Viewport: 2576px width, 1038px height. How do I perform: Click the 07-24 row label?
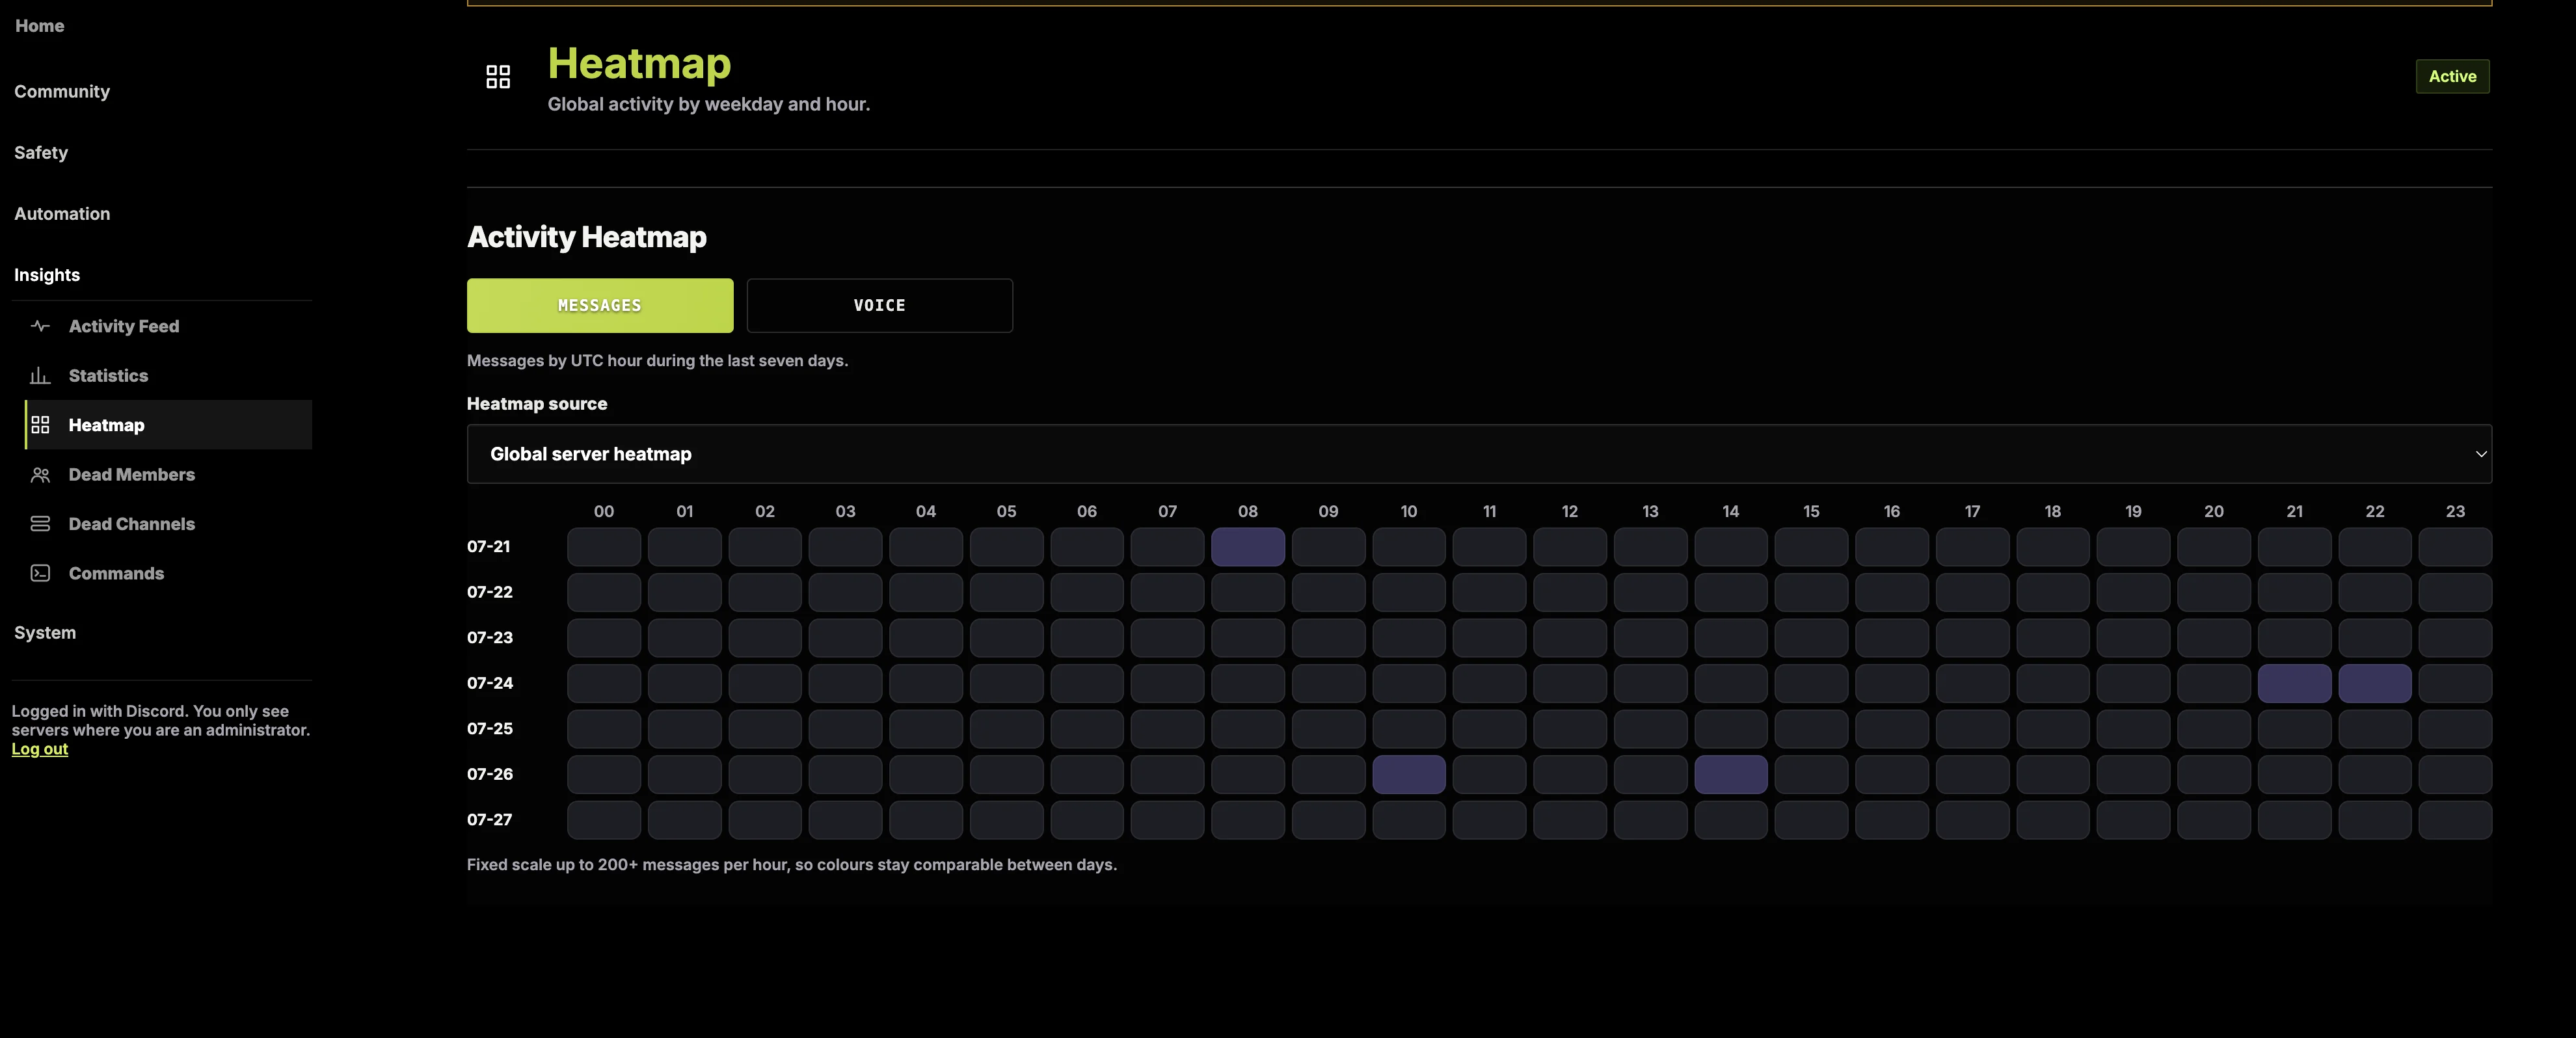pyautogui.click(x=490, y=683)
